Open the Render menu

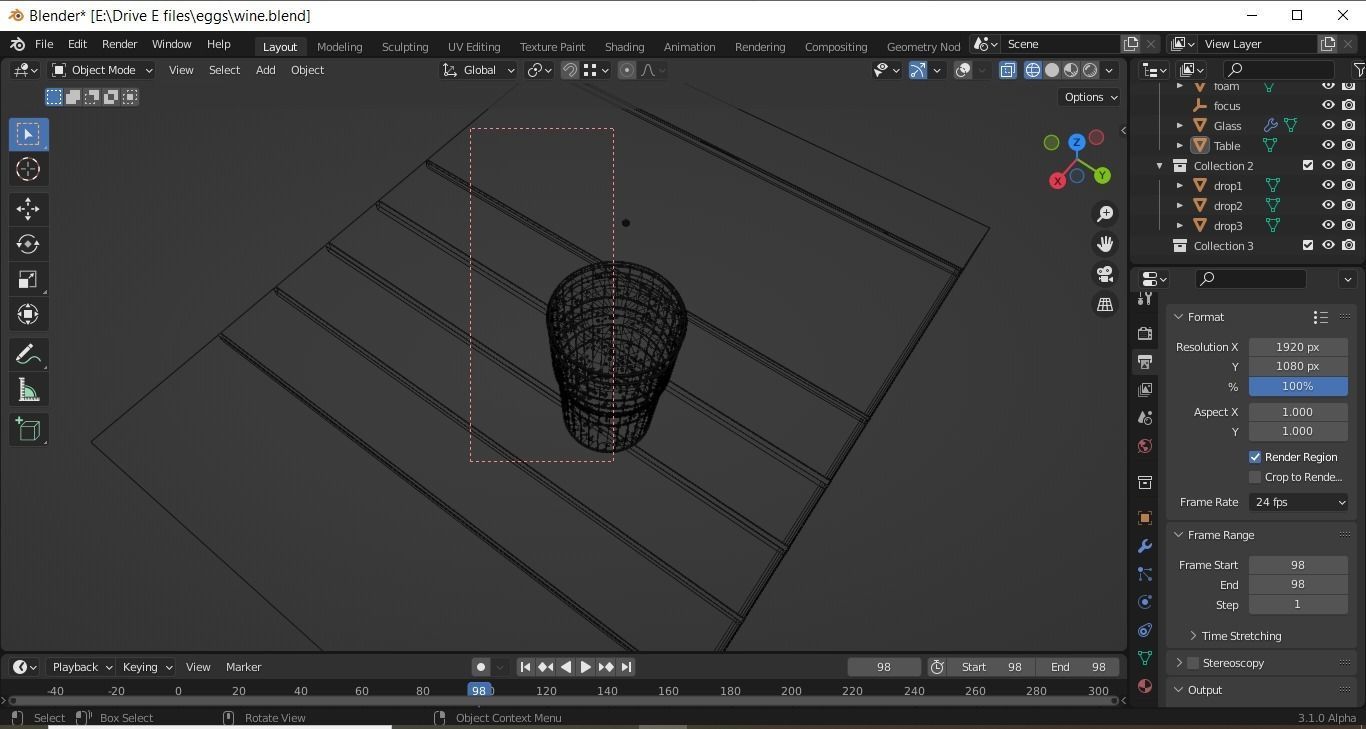click(x=119, y=44)
